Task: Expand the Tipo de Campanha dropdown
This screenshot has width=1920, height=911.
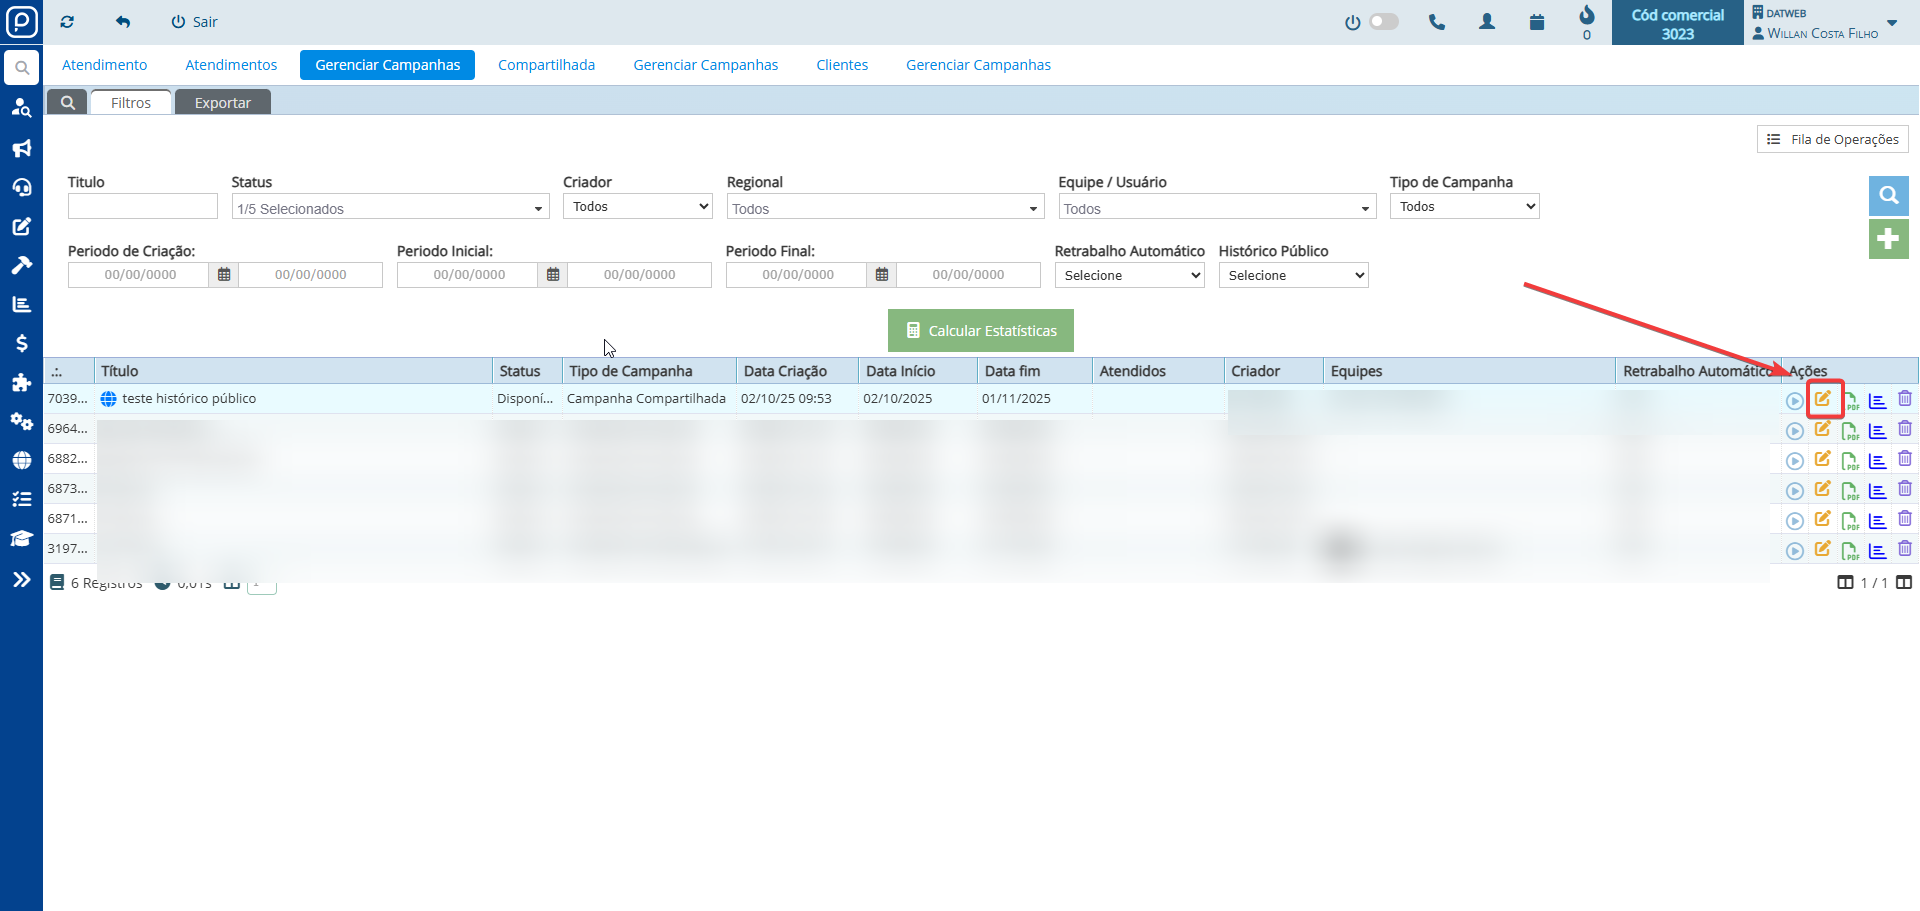Action: pos(1464,207)
